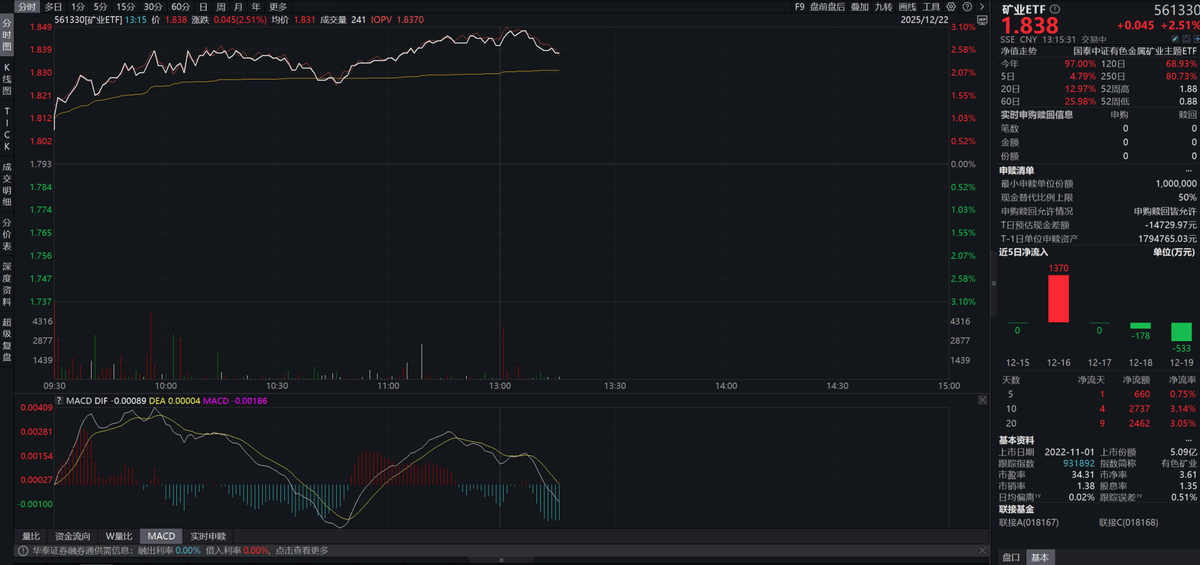Click 点击查看更多 in the status bar
This screenshot has height=565, width=1200.
click(302, 550)
